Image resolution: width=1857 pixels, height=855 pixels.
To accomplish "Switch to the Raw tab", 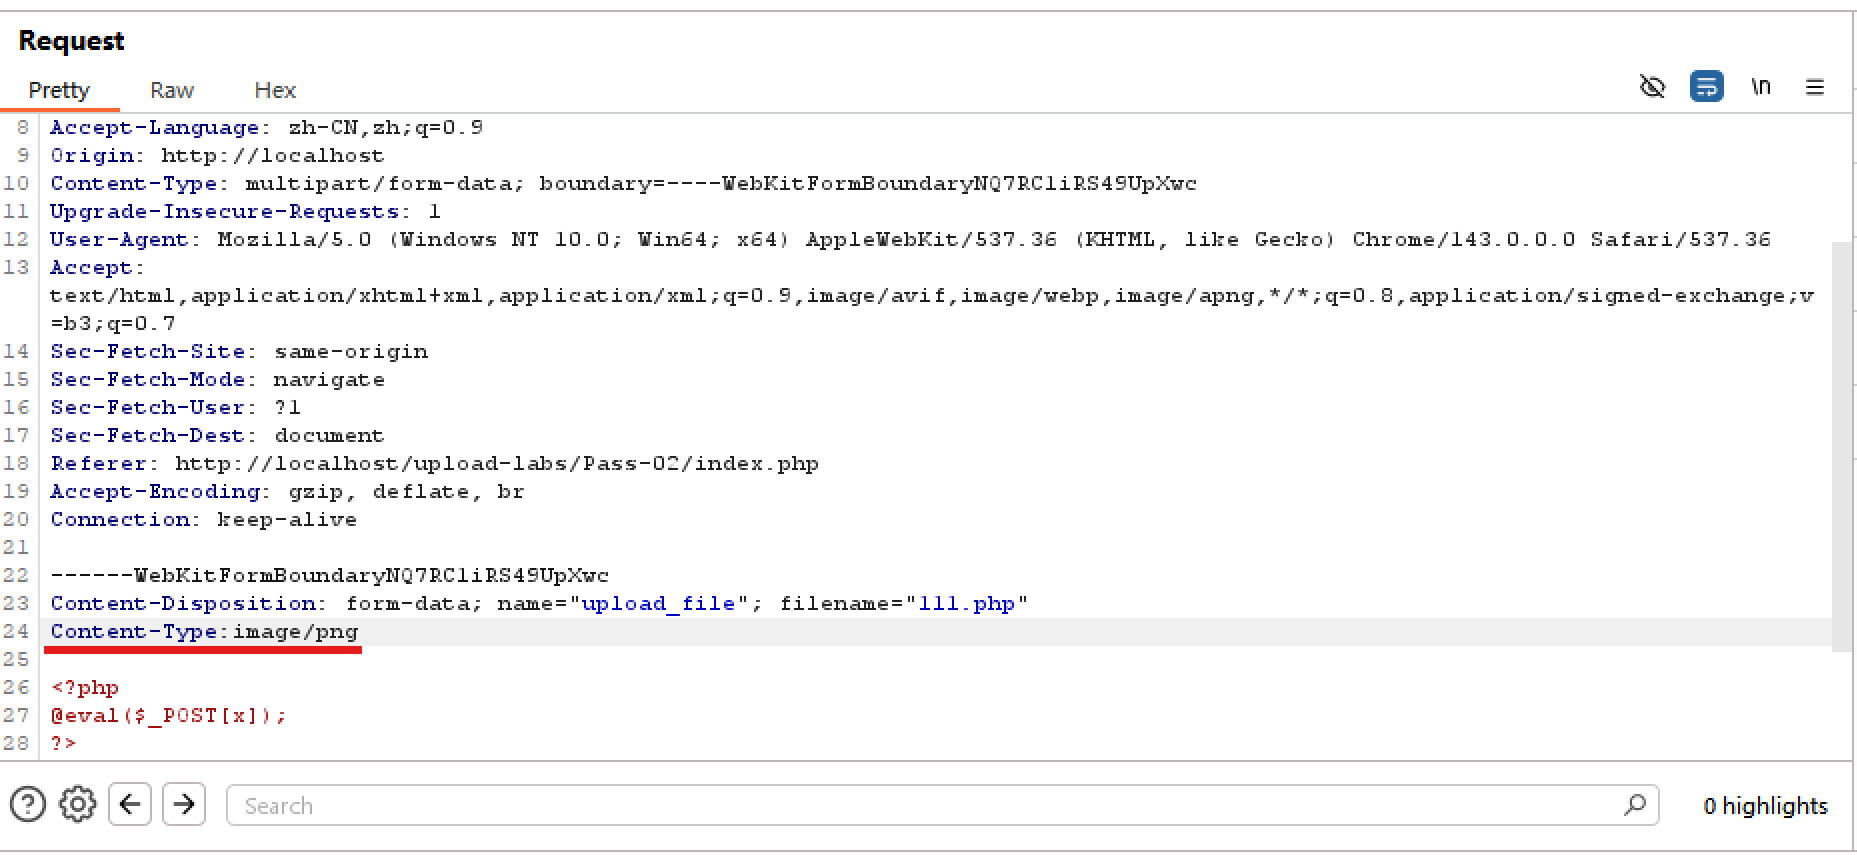I will (172, 90).
